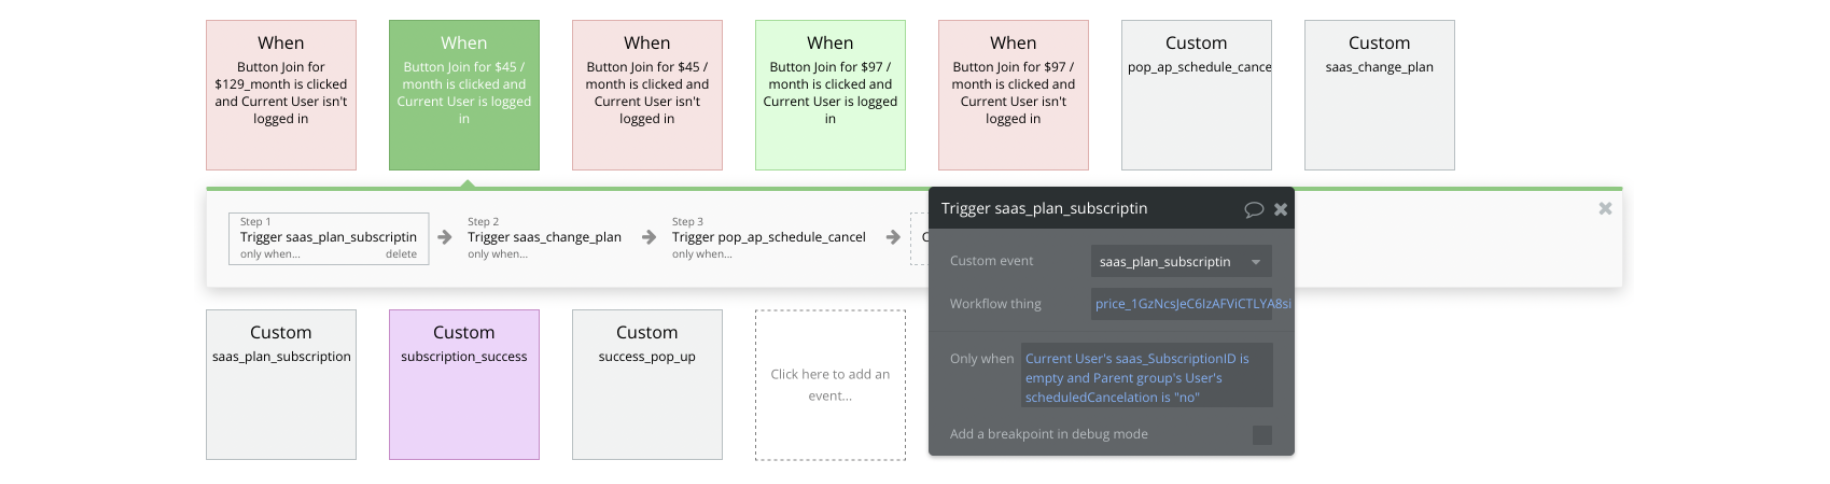Viewport: 1830px width, 484px height.
Task: Open the $97 / month logged in event
Action: point(830,95)
